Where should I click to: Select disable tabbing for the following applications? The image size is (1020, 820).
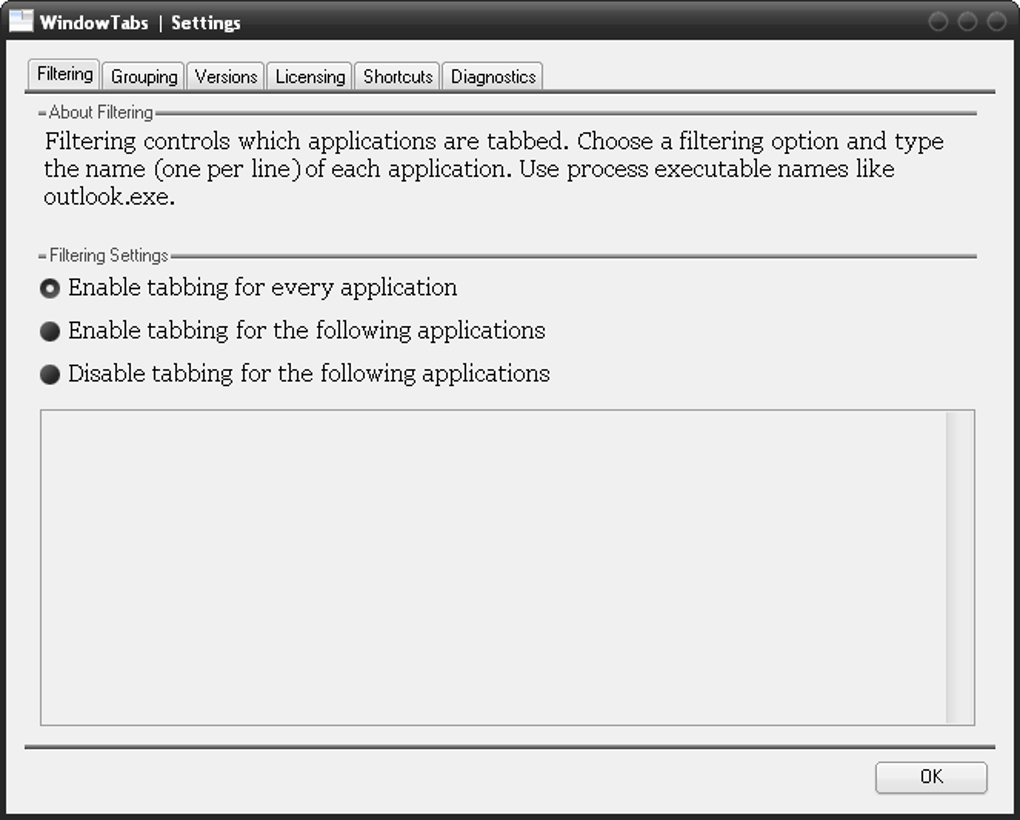point(49,374)
